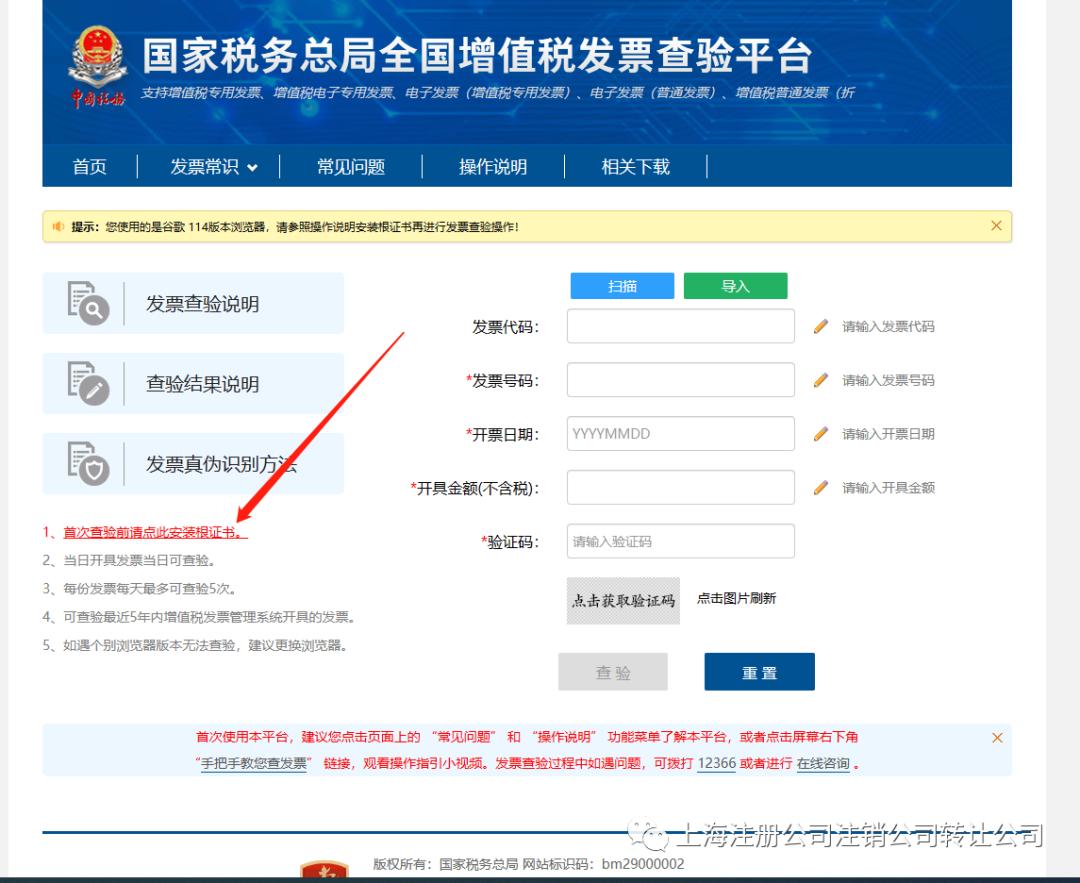Click the 扫描 button
Screen dimensions: 1080x883
[622, 285]
